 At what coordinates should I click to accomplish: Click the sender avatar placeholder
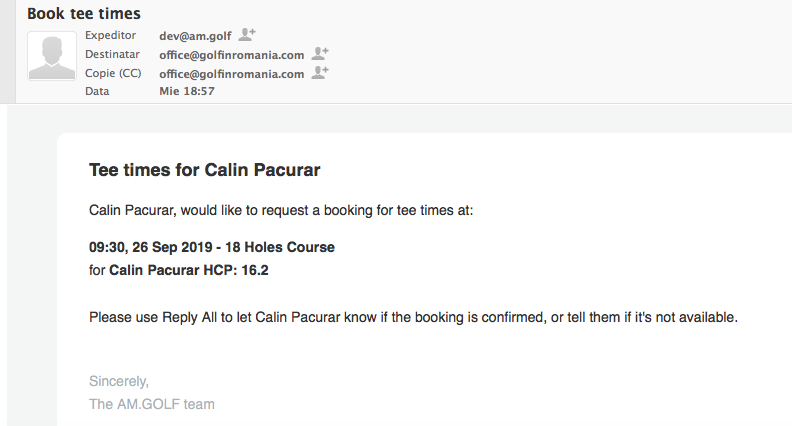click(52, 56)
